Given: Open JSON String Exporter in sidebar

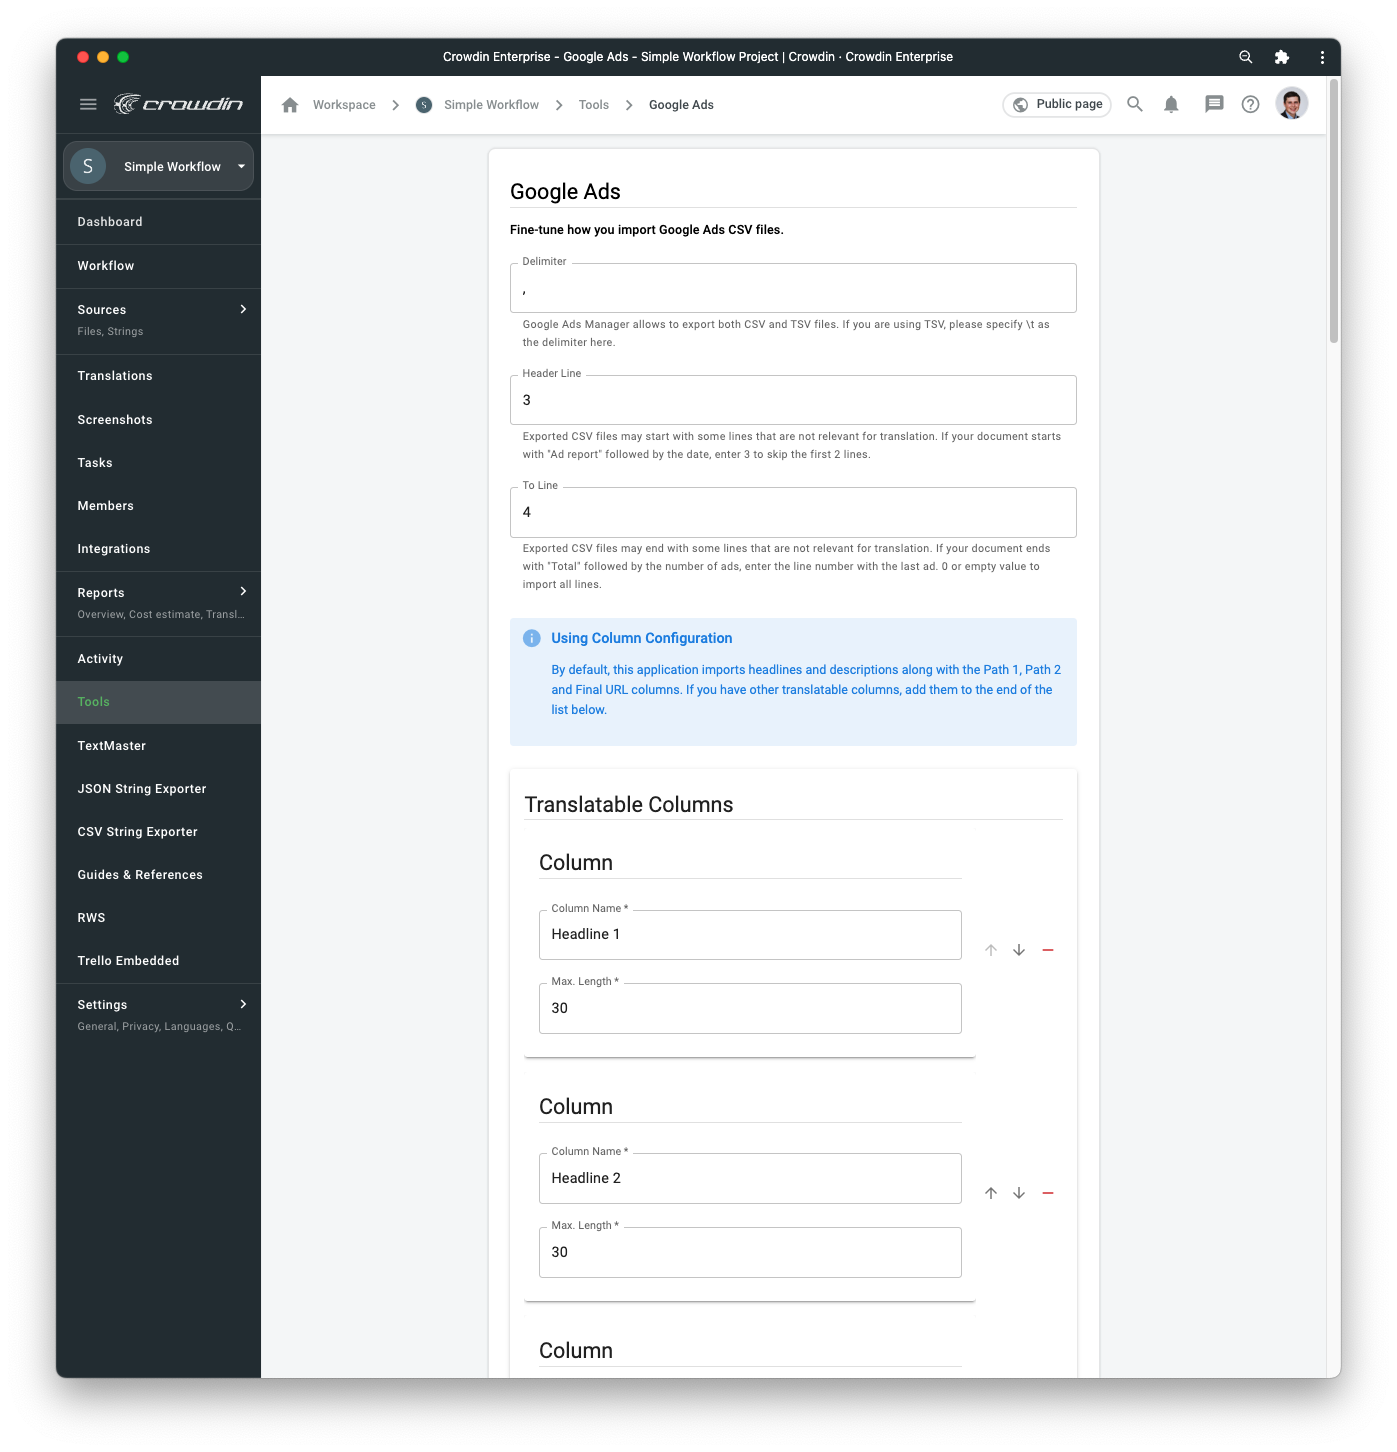Looking at the screenshot, I should (x=158, y=789).
